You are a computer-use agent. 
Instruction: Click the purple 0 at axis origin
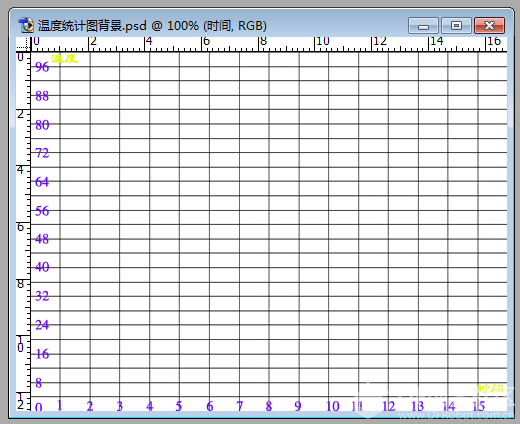(x=39, y=407)
